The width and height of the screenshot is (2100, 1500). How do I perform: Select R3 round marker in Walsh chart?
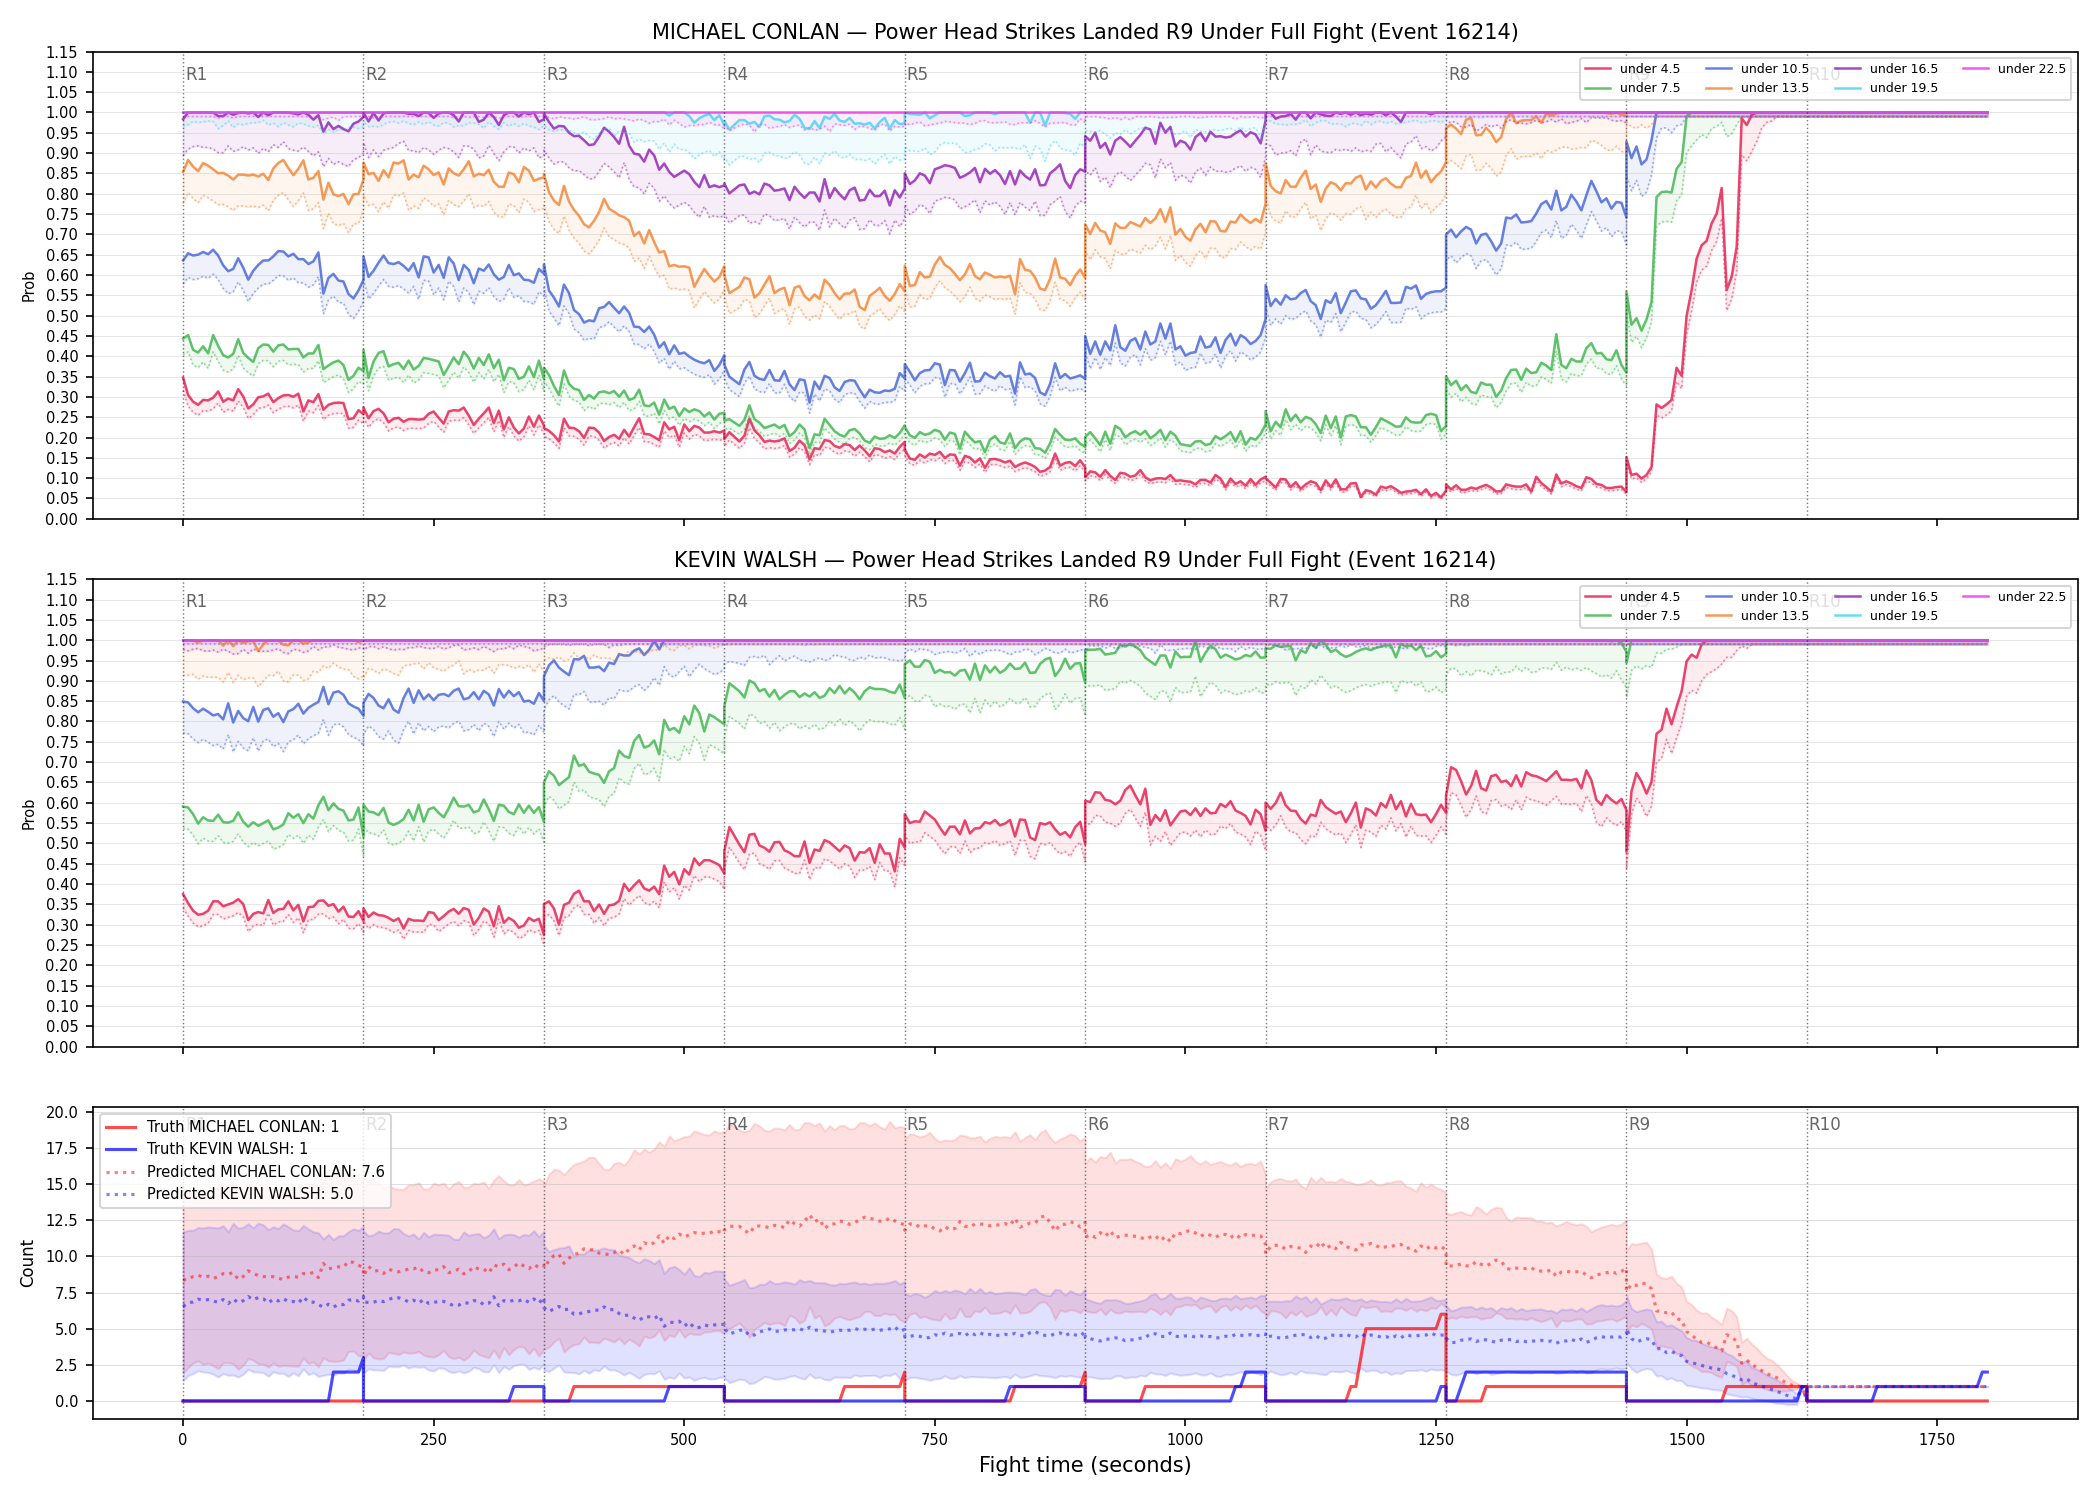(x=557, y=601)
